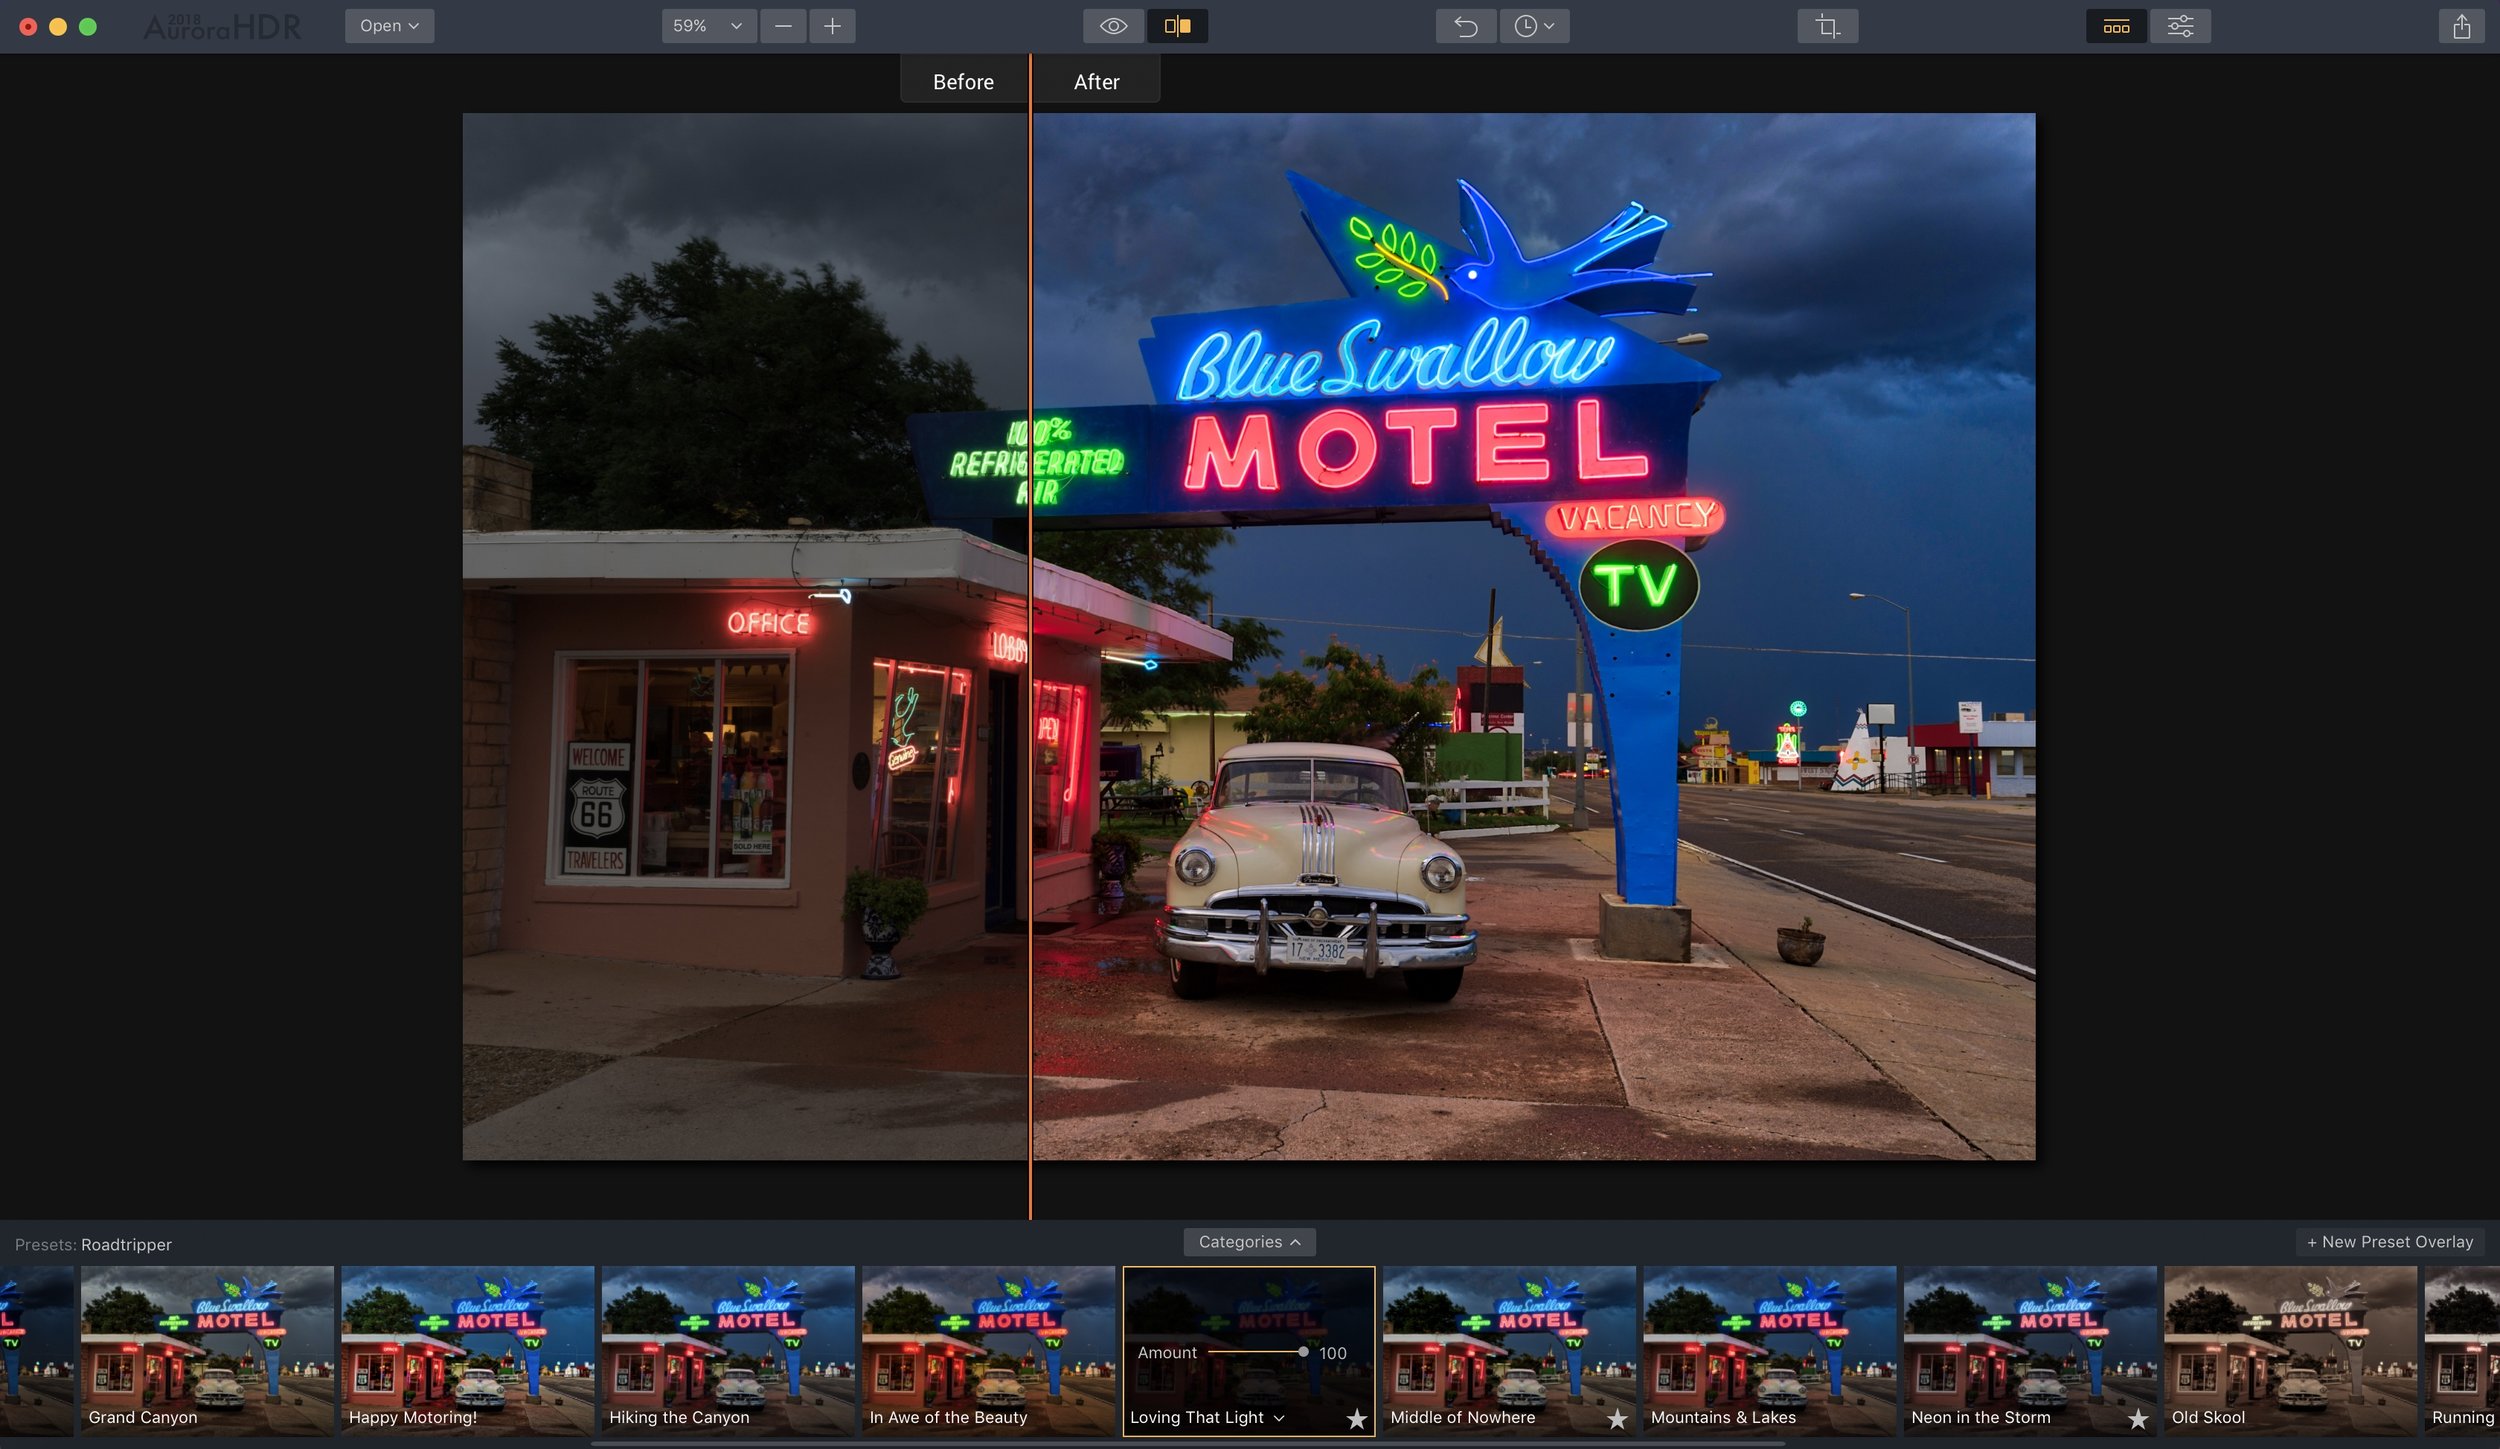Switch to the Before tab label
Image resolution: width=2500 pixels, height=1449 pixels.
click(963, 82)
